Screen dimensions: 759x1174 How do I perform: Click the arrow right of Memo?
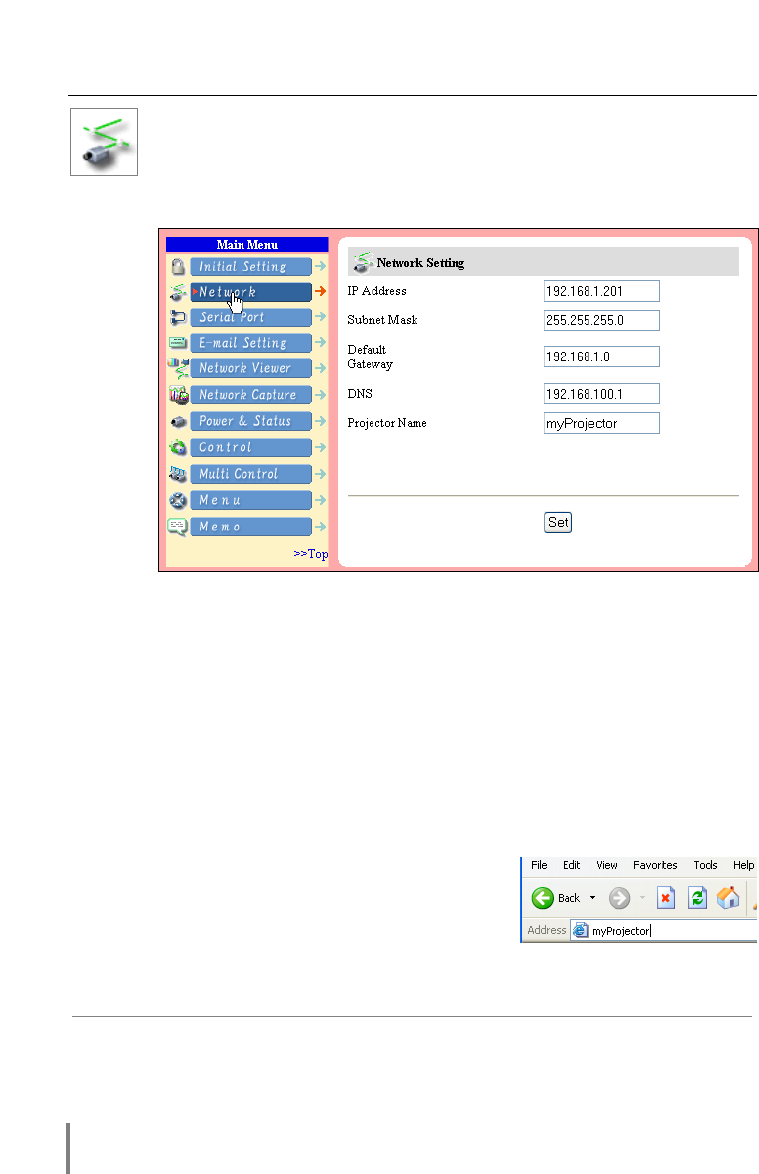pyautogui.click(x=320, y=526)
